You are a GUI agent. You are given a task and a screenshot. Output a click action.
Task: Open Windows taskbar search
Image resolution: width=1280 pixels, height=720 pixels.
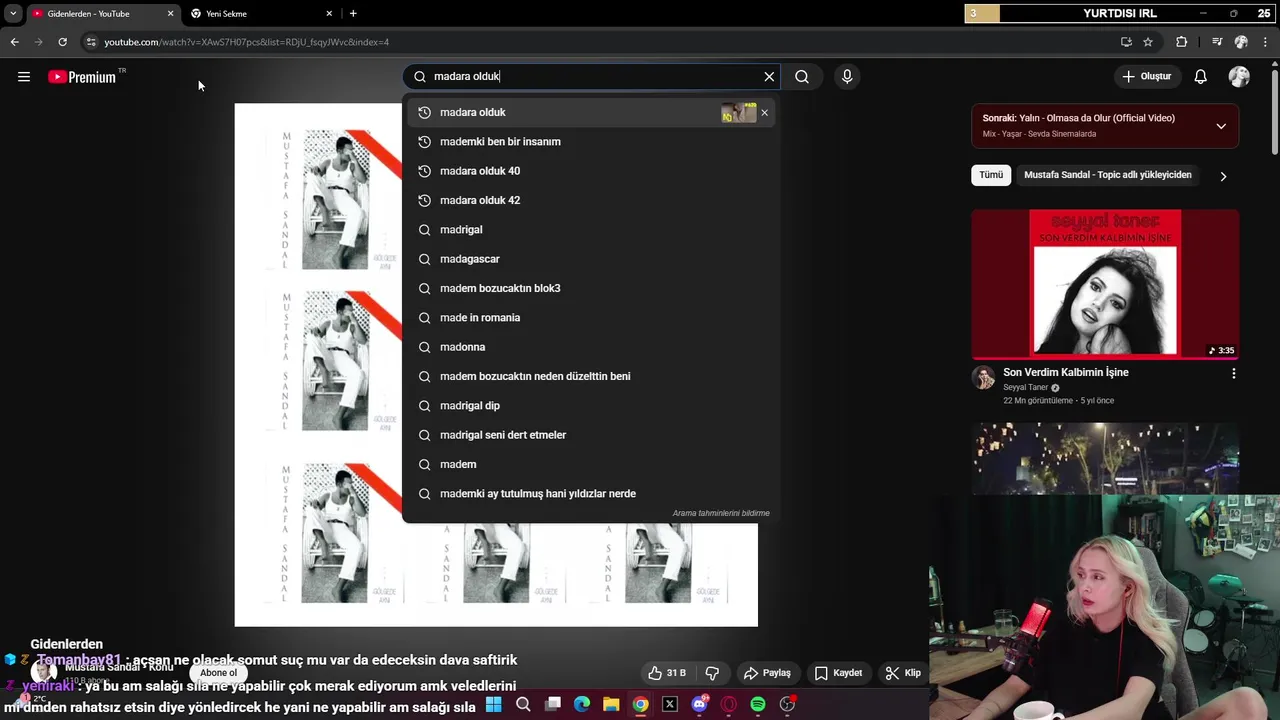tap(523, 705)
